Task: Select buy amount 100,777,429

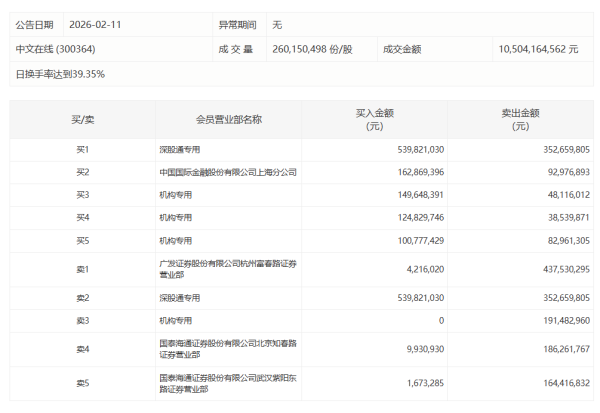Action: point(421,241)
